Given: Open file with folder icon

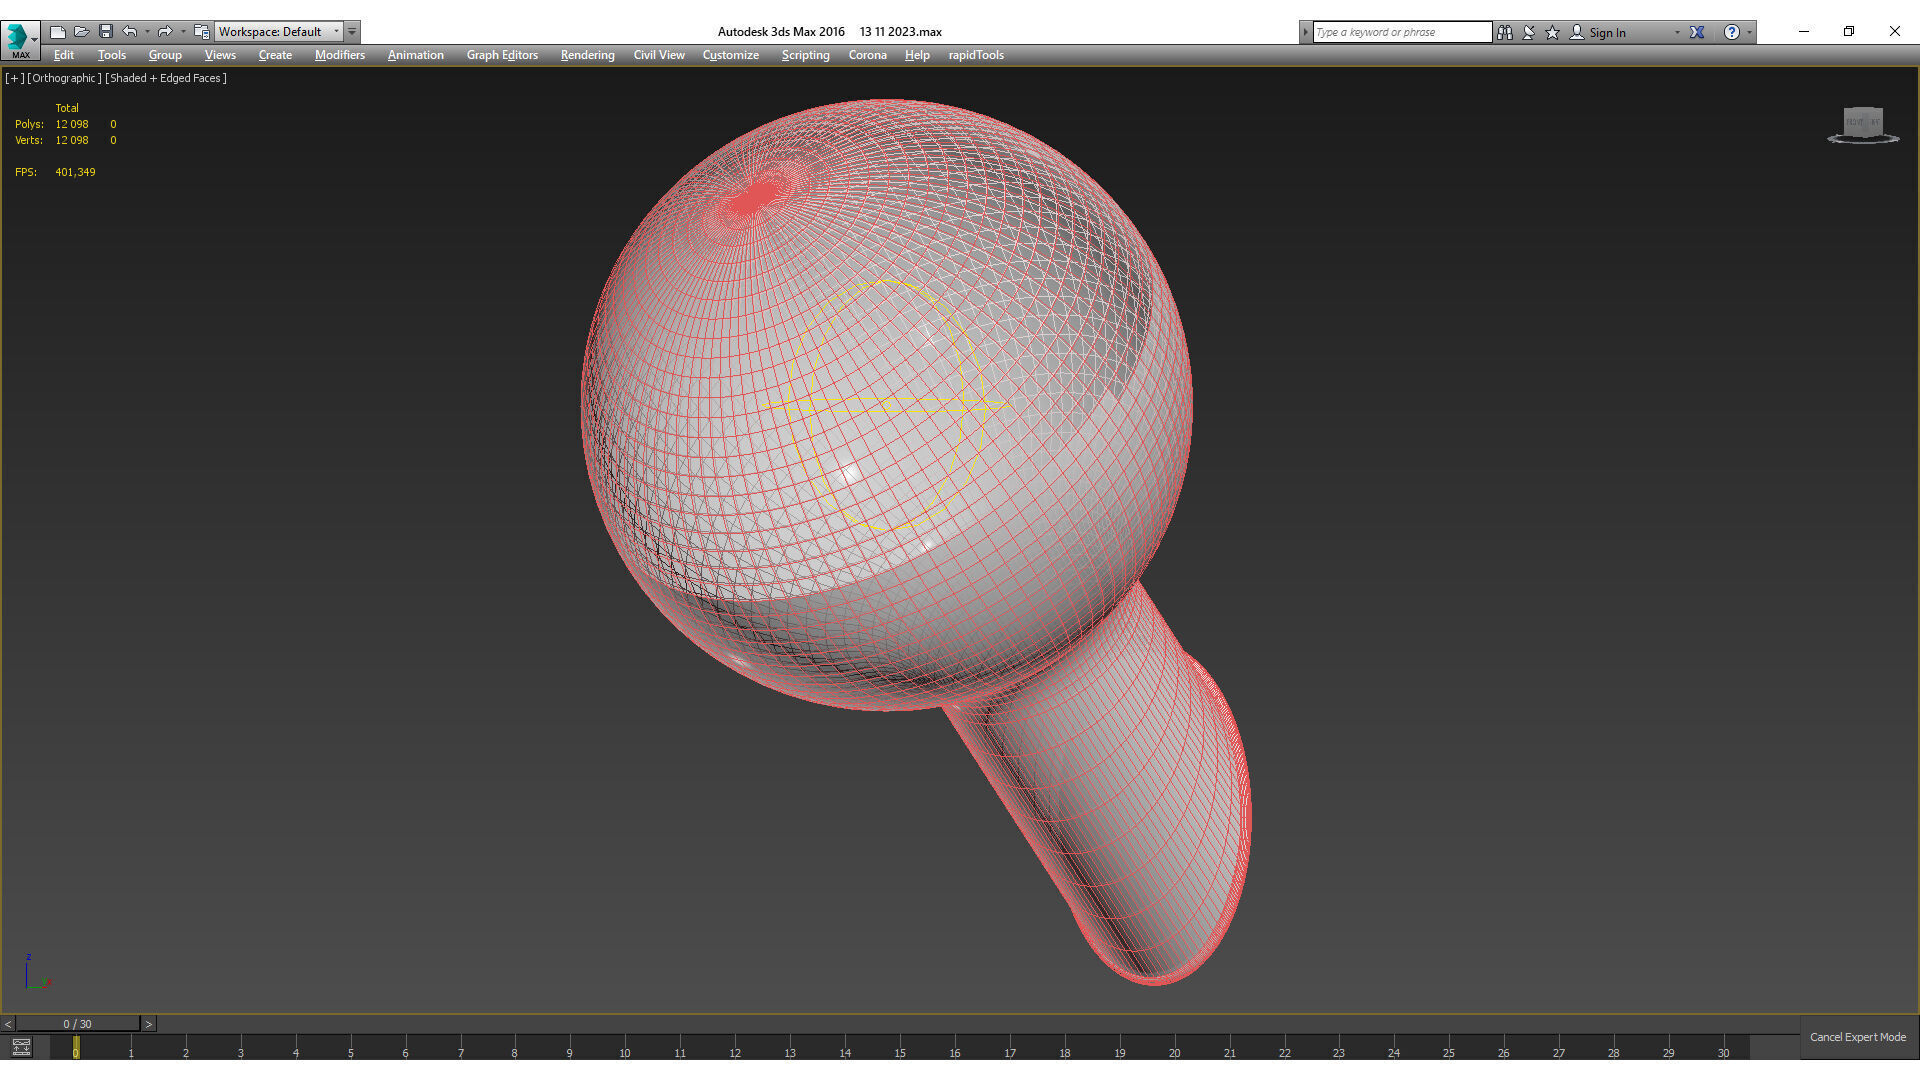Looking at the screenshot, I should coord(82,32).
